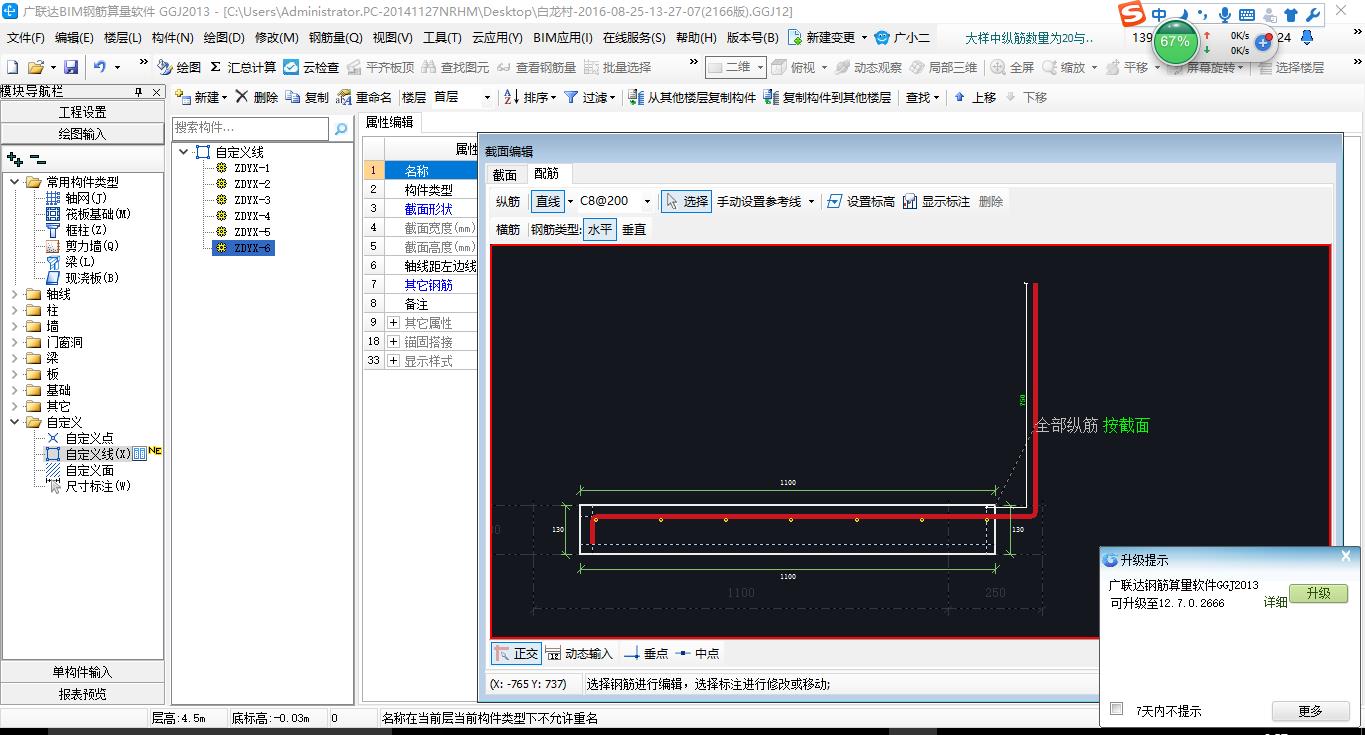Click the collapse-all minus icon in navigator
1365x735 pixels.
tap(37, 158)
